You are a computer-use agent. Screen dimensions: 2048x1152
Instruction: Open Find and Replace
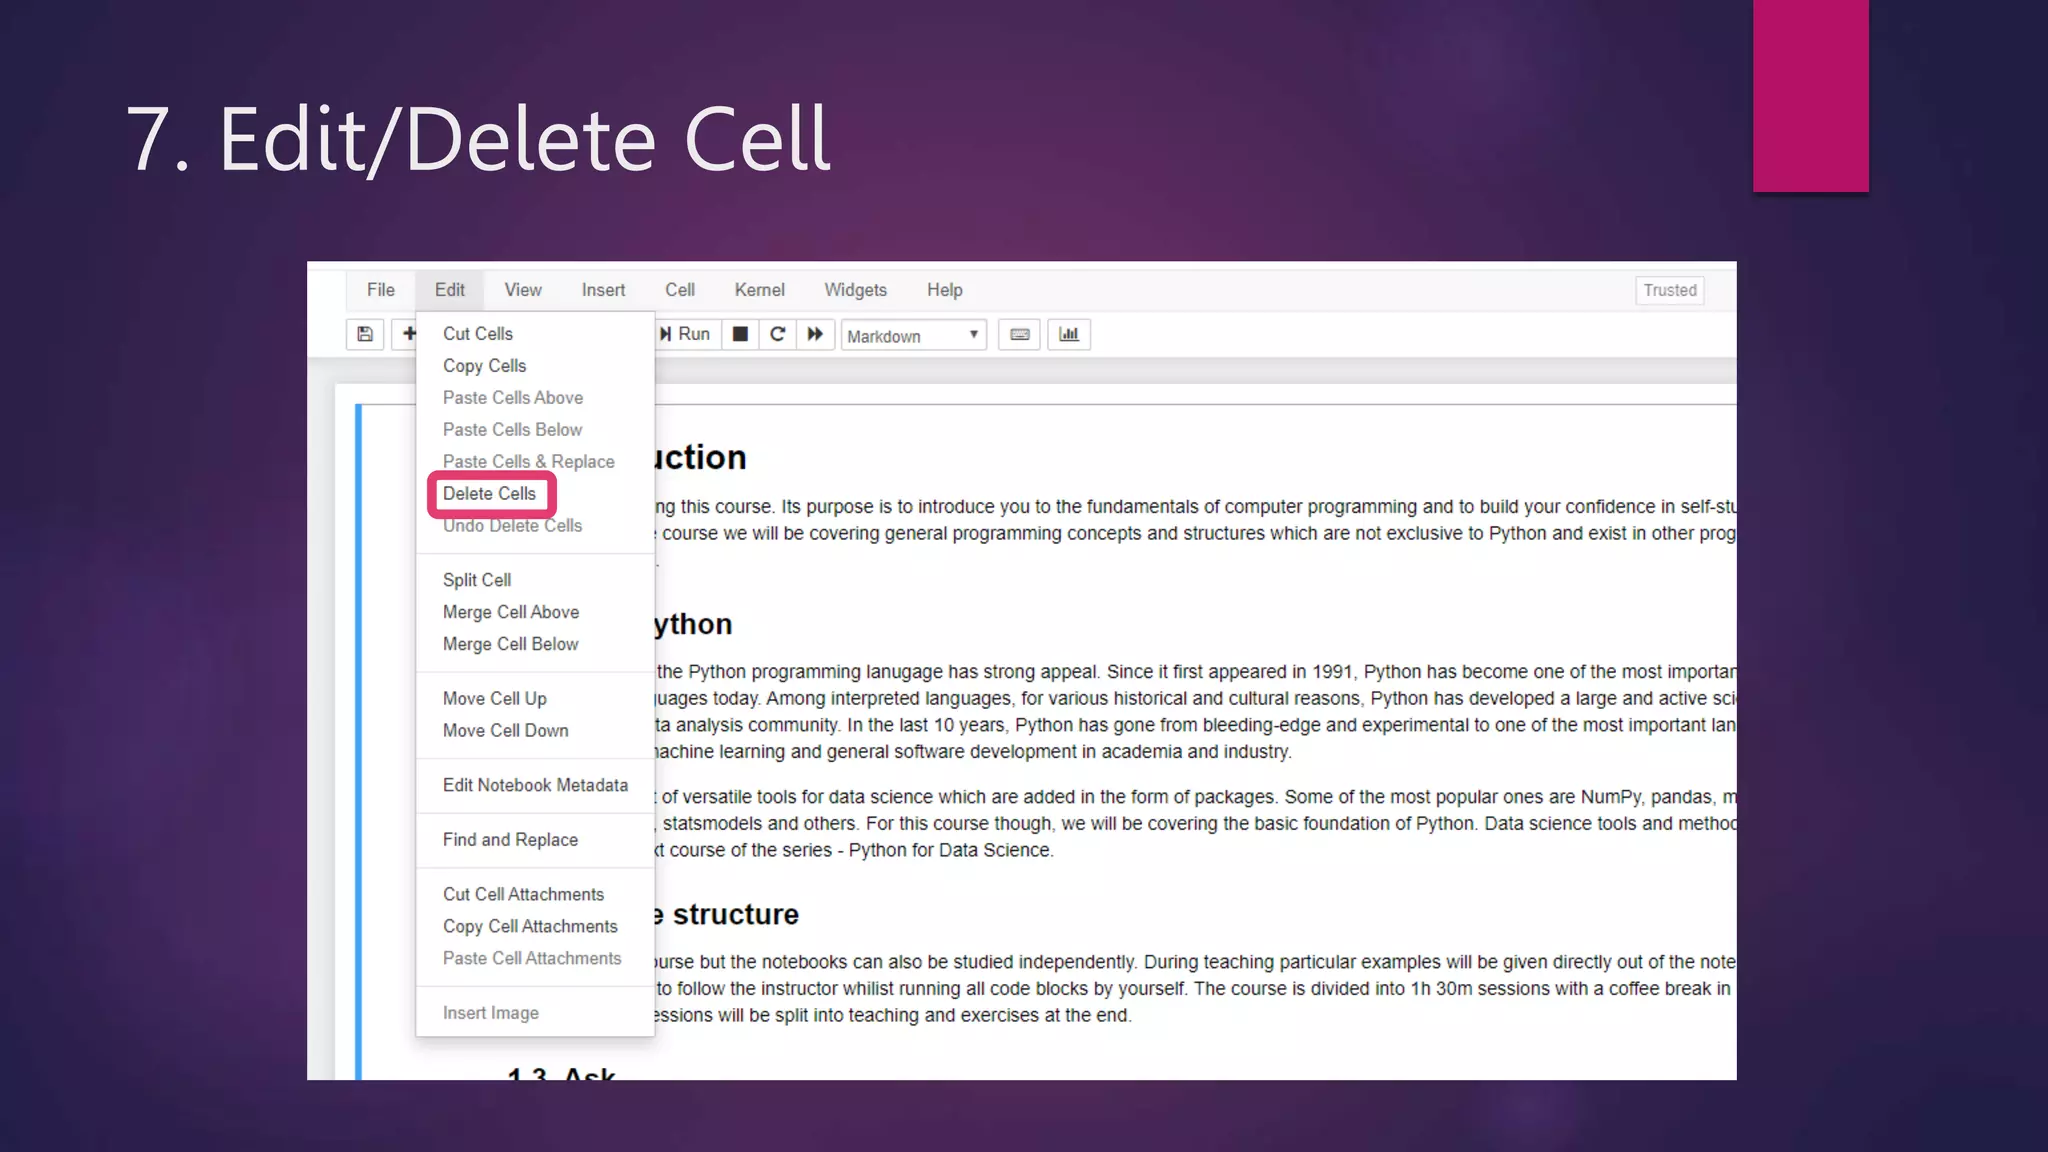pyautogui.click(x=535, y=840)
